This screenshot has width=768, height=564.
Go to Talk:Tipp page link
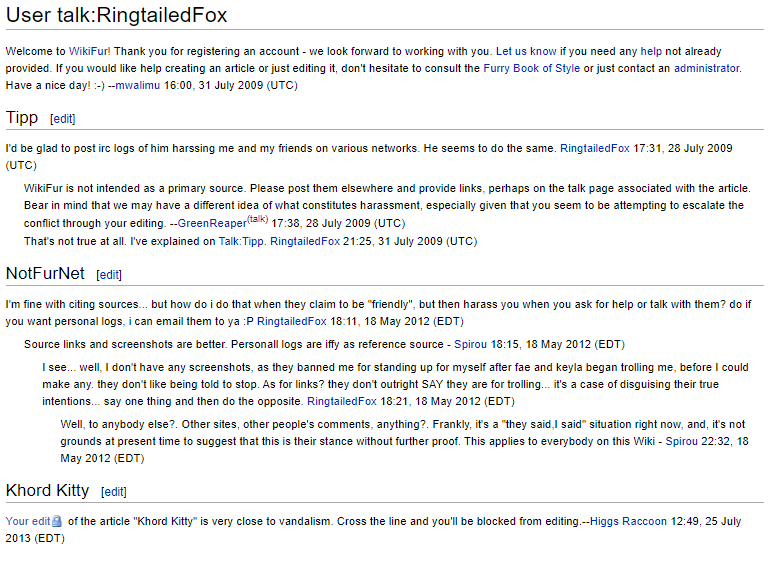241,241
